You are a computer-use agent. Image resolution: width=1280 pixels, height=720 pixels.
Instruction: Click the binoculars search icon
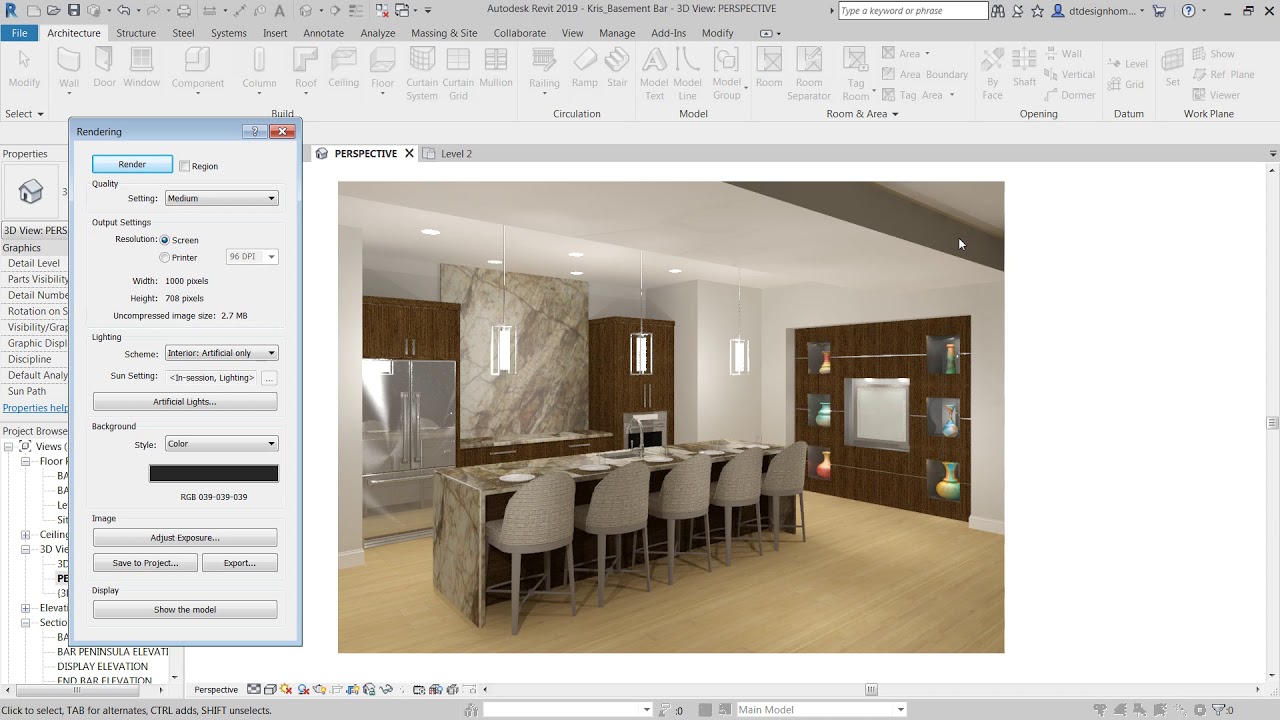click(x=997, y=11)
